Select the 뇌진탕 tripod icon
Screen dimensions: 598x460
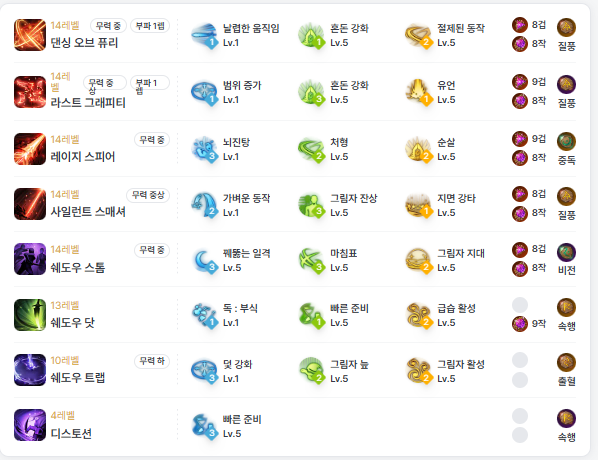tap(204, 149)
